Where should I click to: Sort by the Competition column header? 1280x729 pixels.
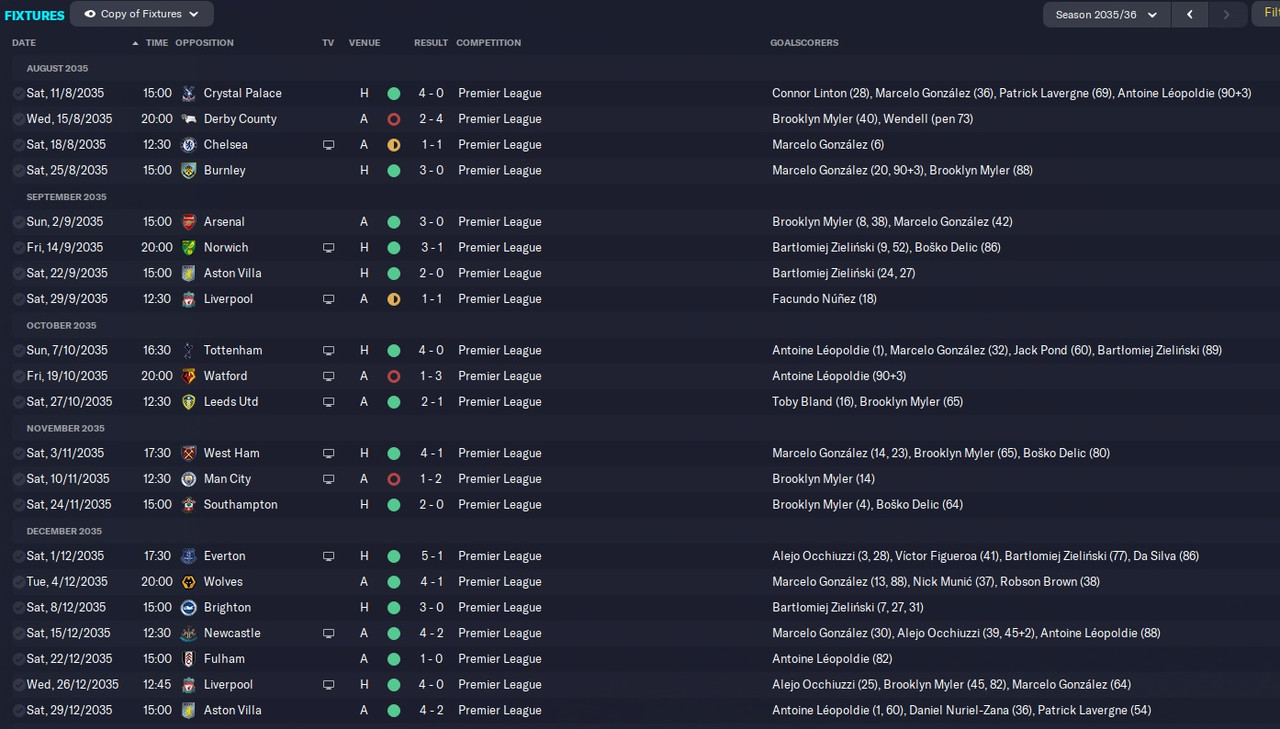[489, 43]
